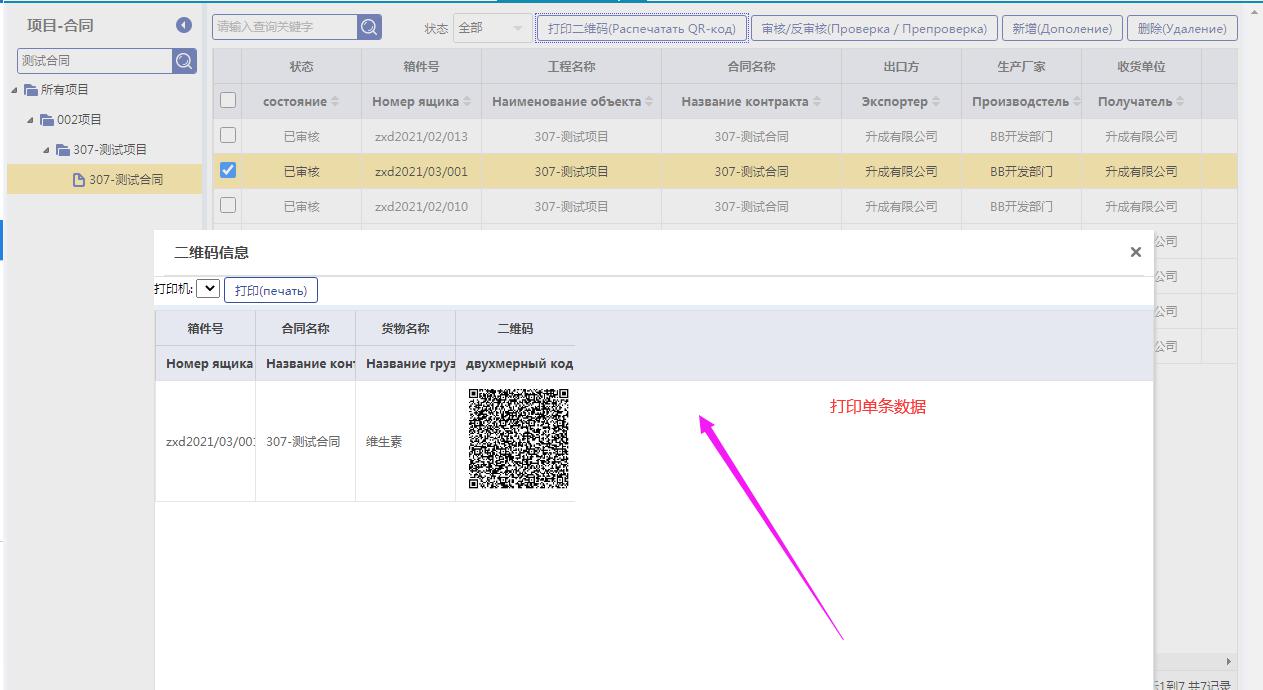The height and width of the screenshot is (690, 1263).
Task: Open the printer selection dropdown
Action: [x=208, y=289]
